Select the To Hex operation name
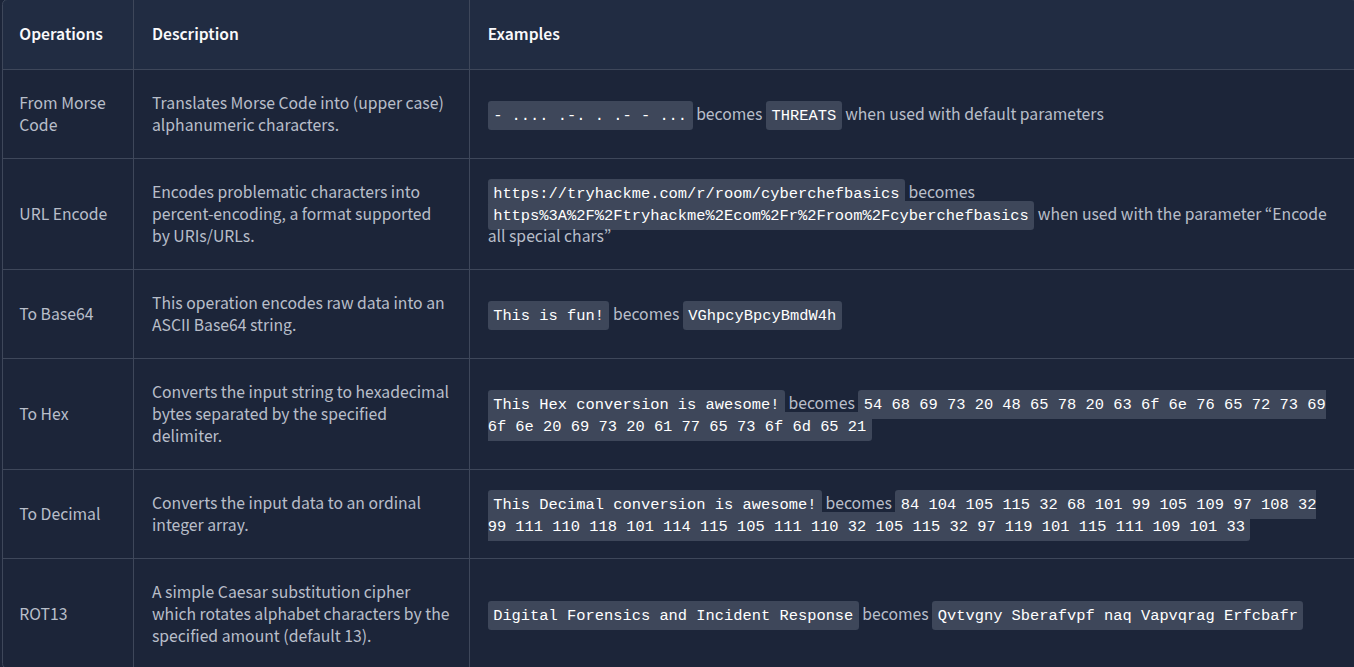 (x=44, y=414)
